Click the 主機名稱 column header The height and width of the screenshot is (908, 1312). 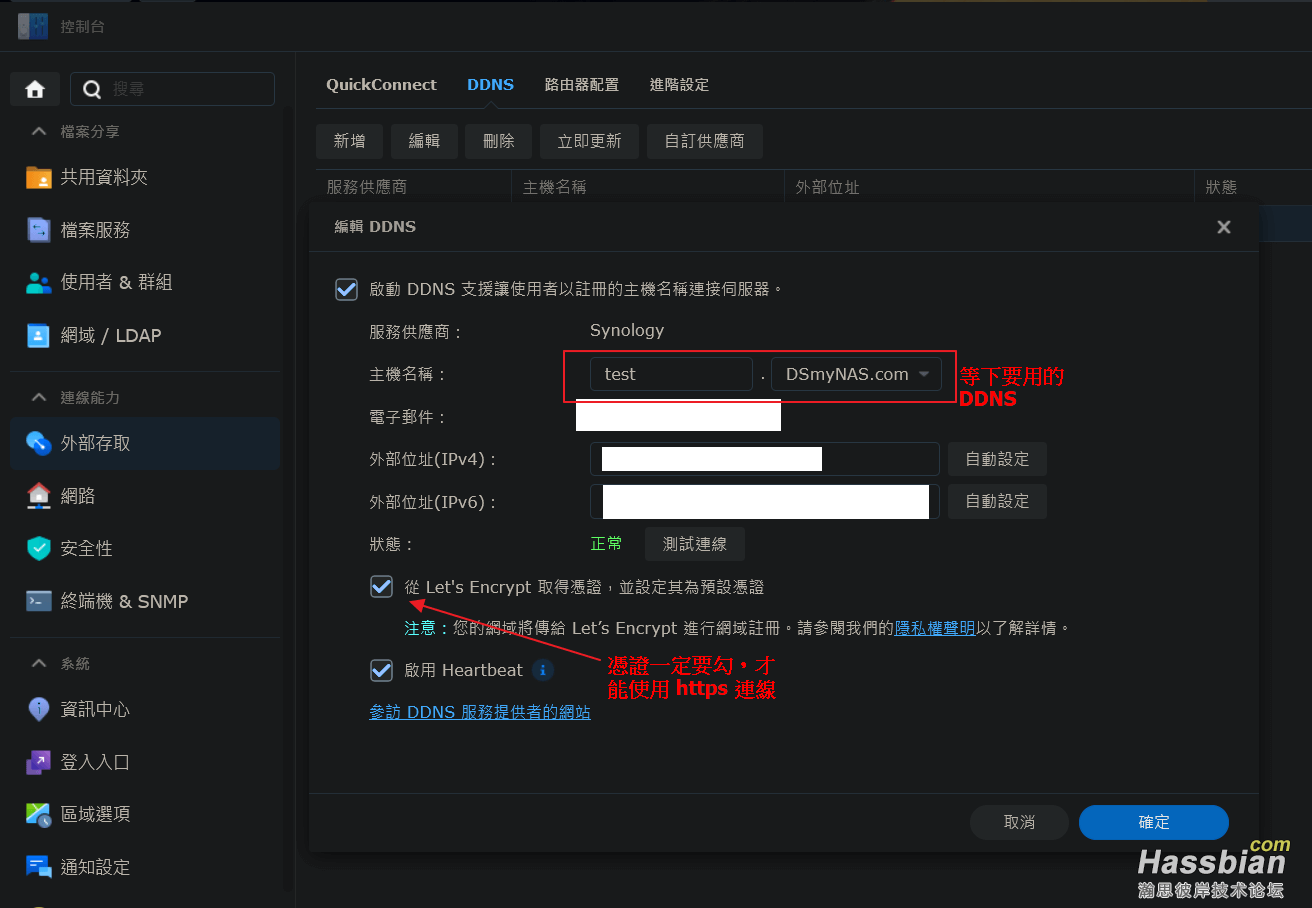tap(647, 187)
